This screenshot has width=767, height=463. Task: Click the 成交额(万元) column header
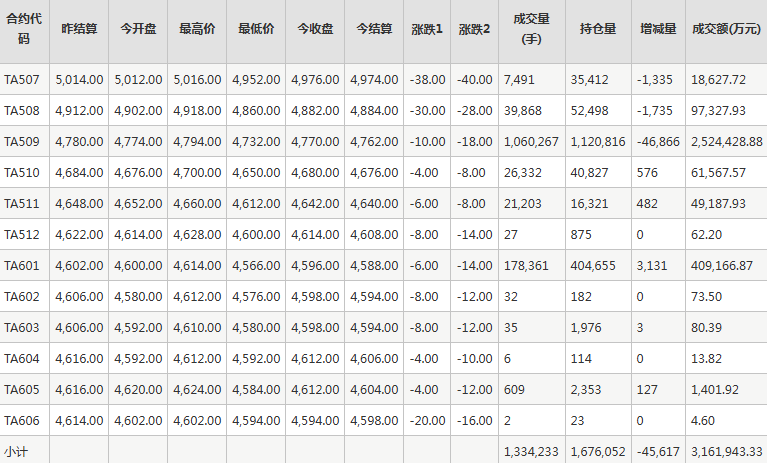point(726,29)
